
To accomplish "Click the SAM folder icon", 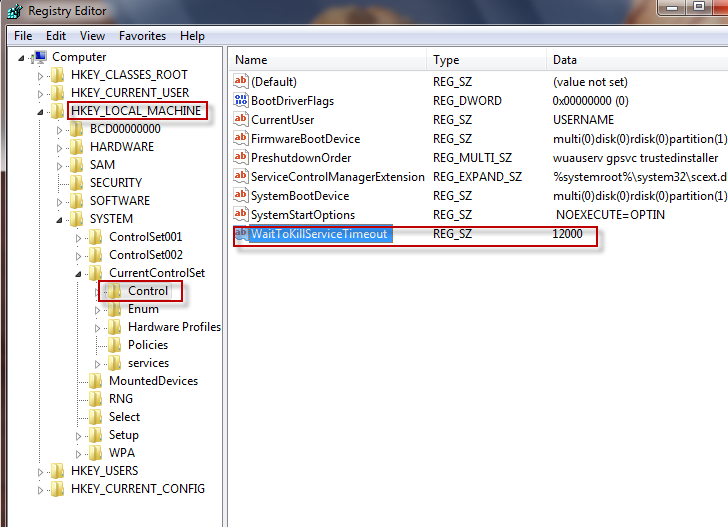I will click(x=76, y=165).
